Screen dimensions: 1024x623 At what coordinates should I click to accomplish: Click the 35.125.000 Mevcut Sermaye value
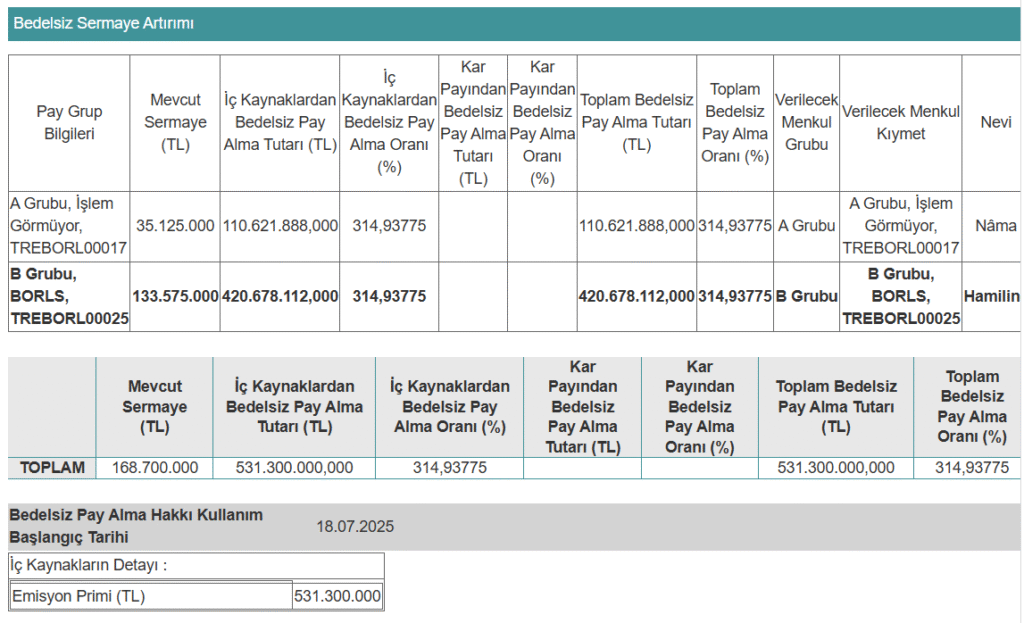pyautogui.click(x=174, y=225)
